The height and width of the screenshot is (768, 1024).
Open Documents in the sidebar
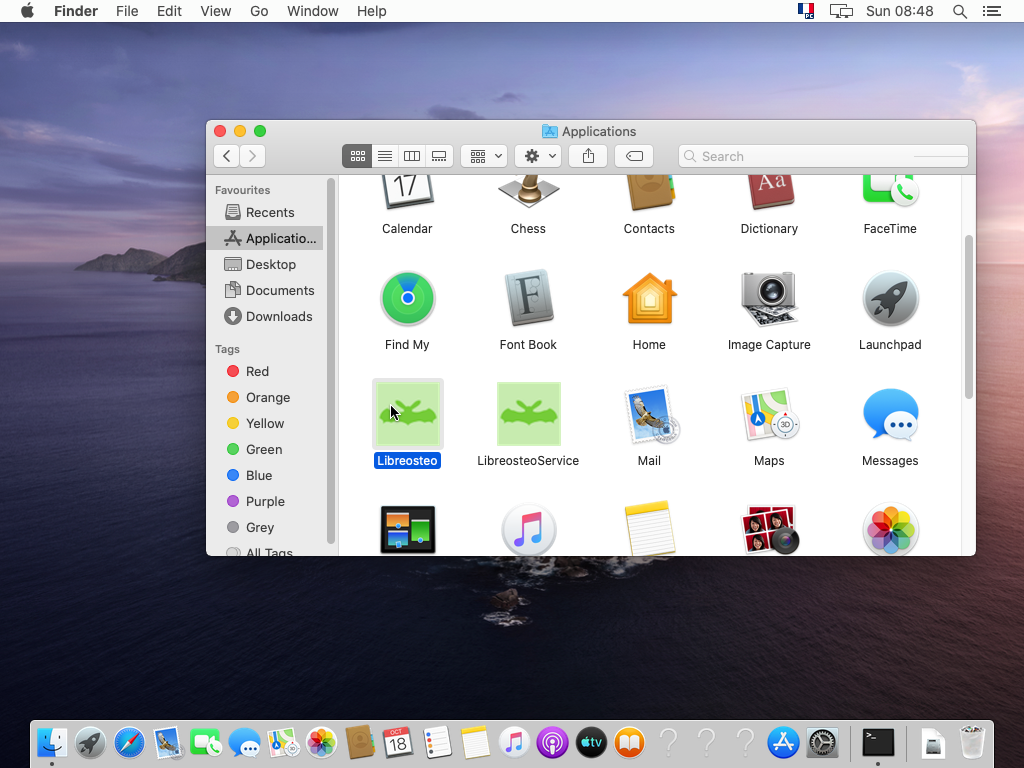pos(268,291)
